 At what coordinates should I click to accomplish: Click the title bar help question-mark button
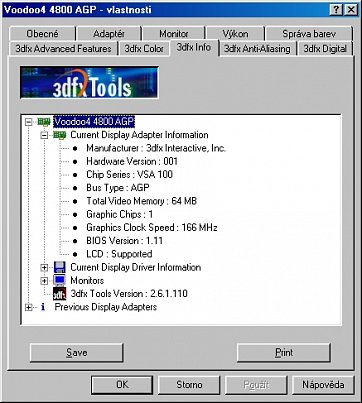point(337,10)
